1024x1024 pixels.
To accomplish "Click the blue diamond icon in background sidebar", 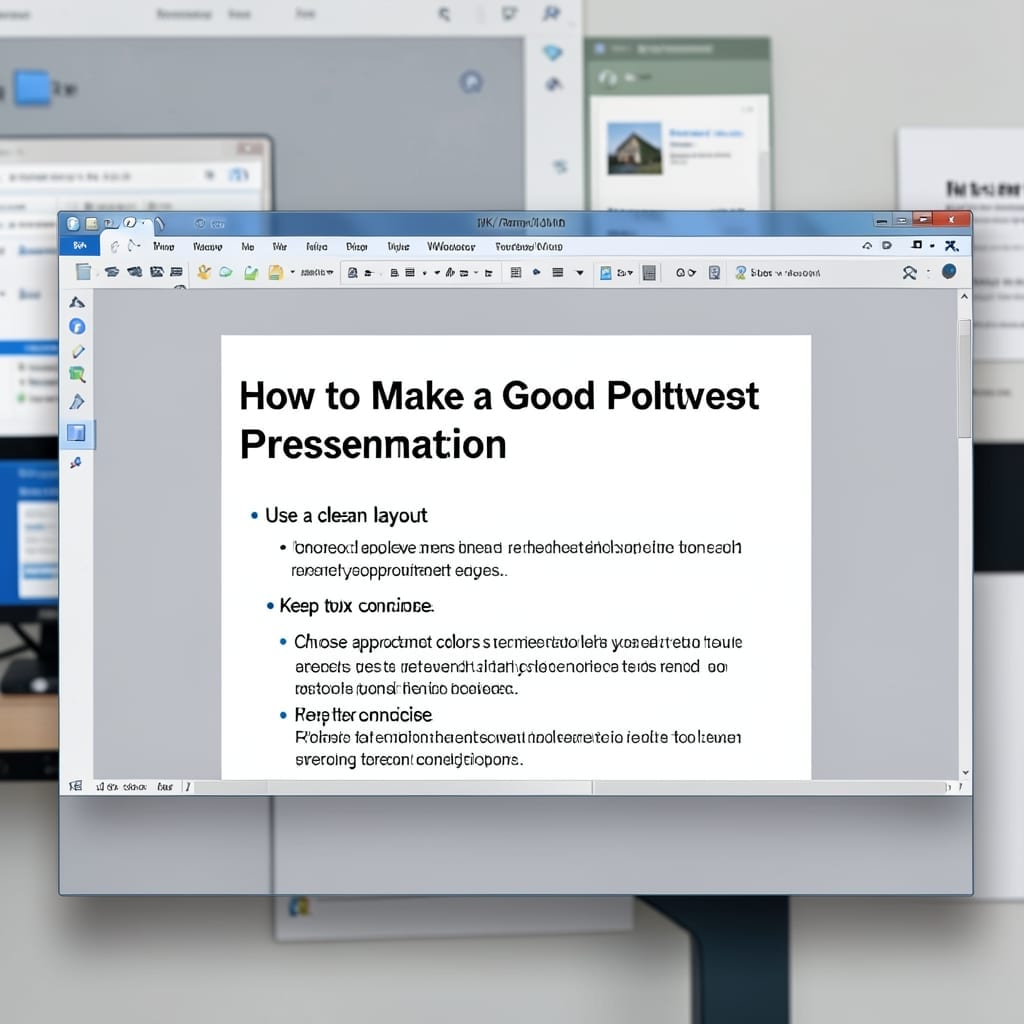I will point(552,53).
